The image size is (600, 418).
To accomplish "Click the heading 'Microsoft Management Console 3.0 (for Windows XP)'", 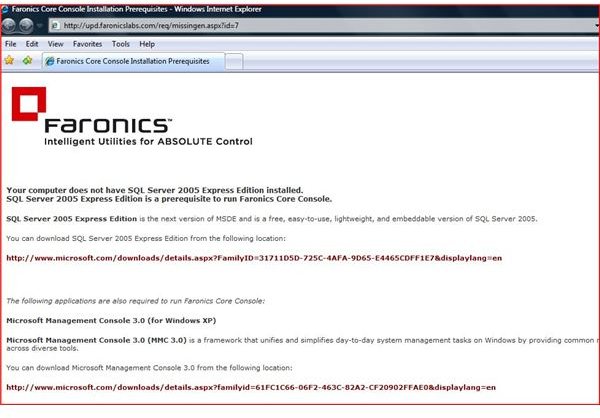I will (111, 320).
